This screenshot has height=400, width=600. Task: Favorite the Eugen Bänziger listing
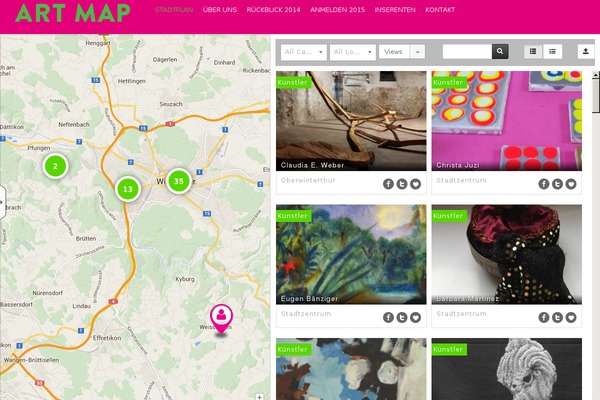[416, 317]
